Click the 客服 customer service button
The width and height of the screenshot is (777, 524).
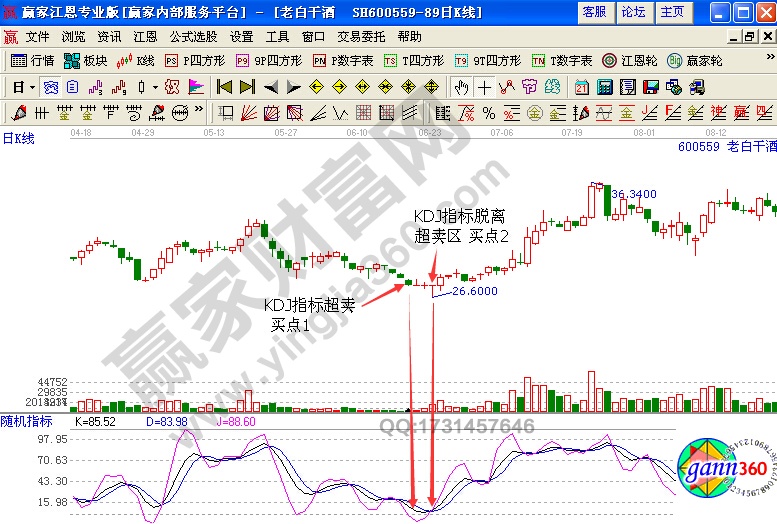(x=594, y=12)
